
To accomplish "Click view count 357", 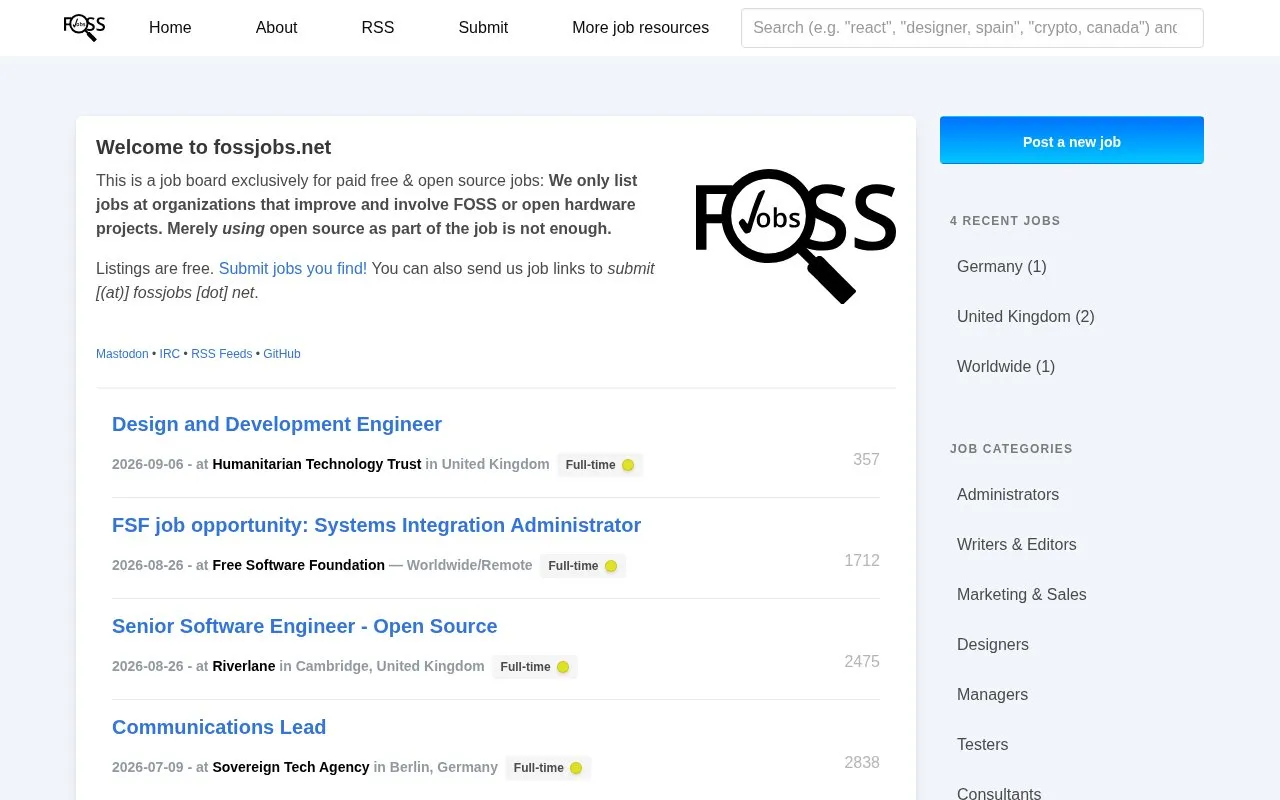I will pos(866,460).
